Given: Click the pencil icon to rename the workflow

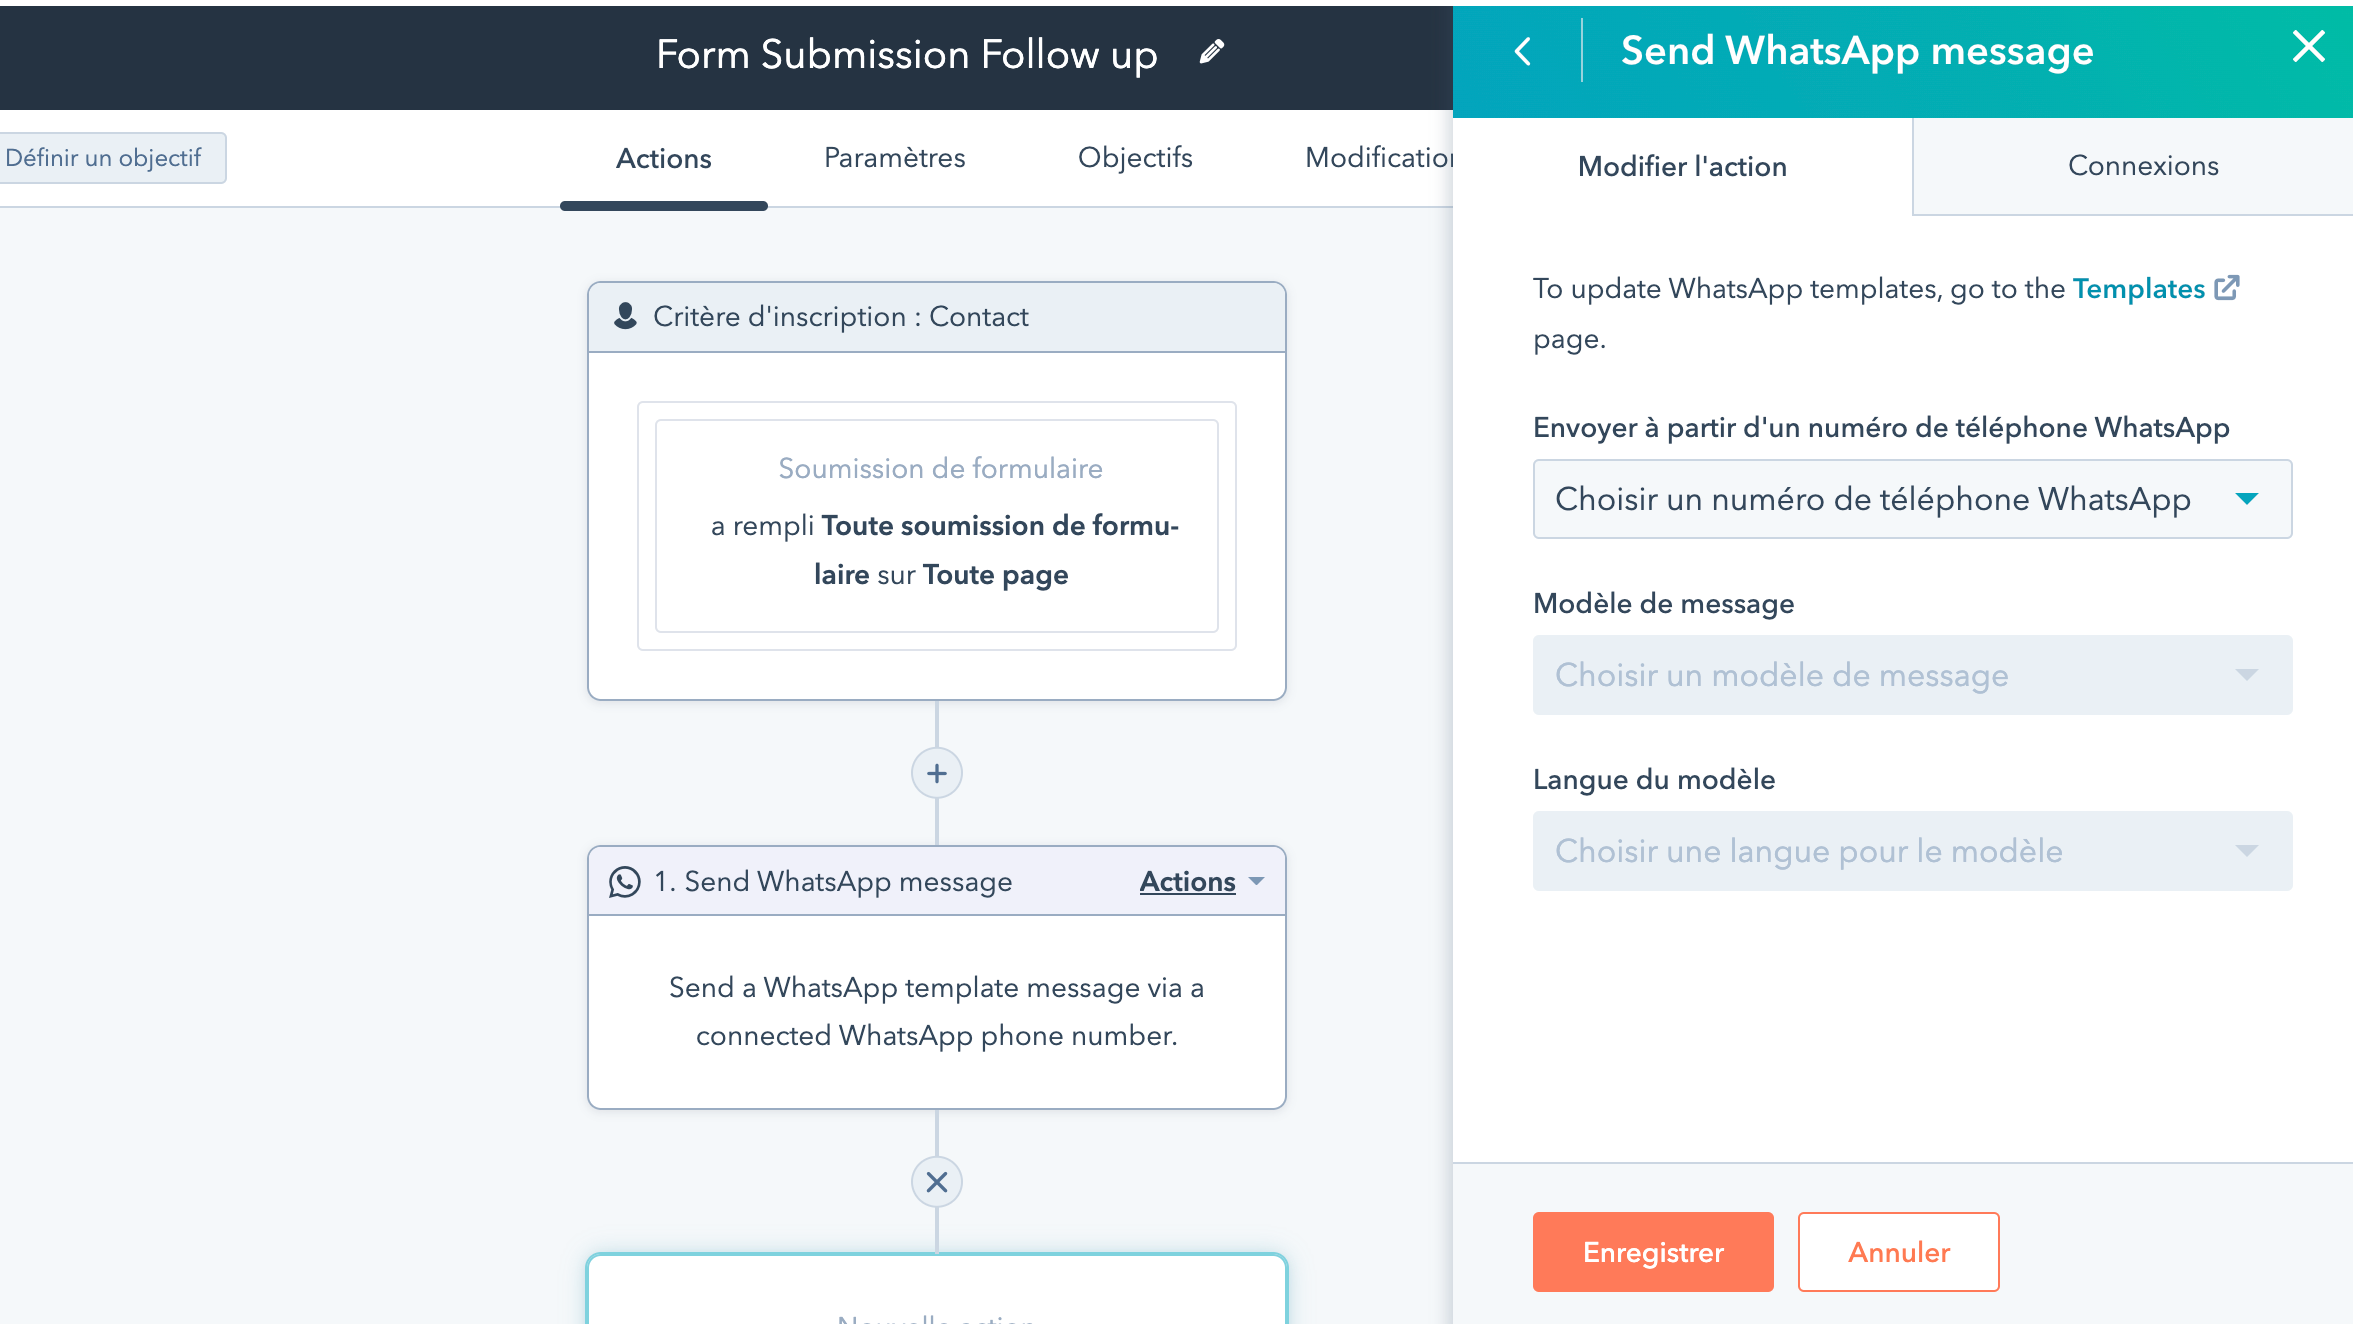Looking at the screenshot, I should coord(1212,52).
